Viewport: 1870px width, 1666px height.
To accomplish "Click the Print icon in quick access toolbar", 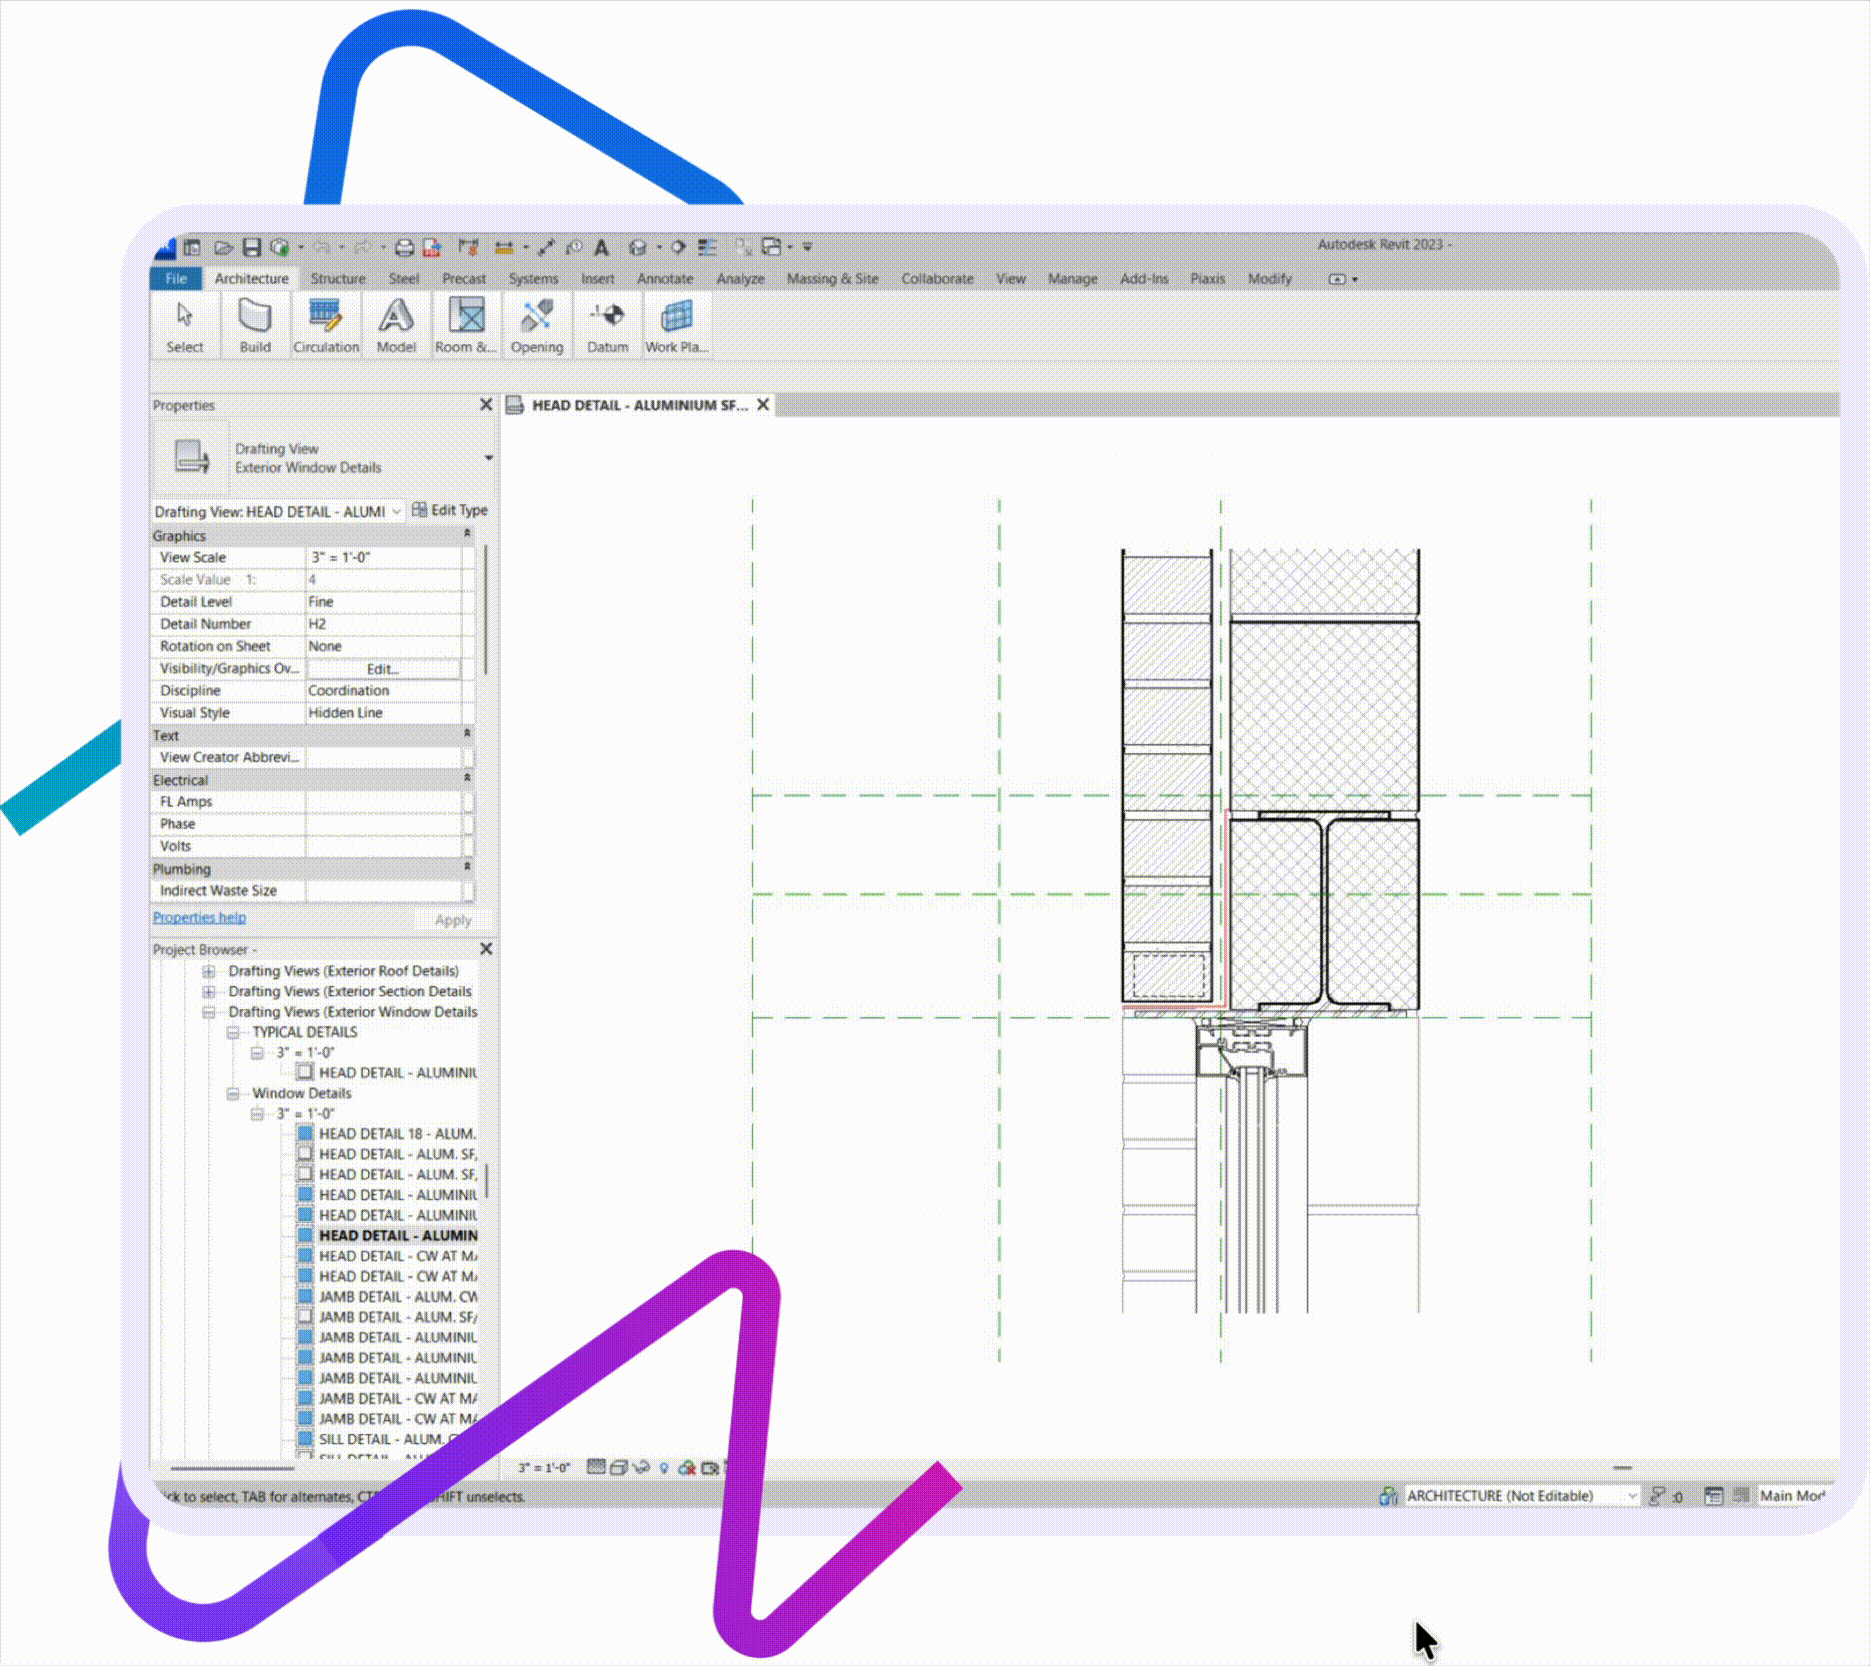I will 404,247.
